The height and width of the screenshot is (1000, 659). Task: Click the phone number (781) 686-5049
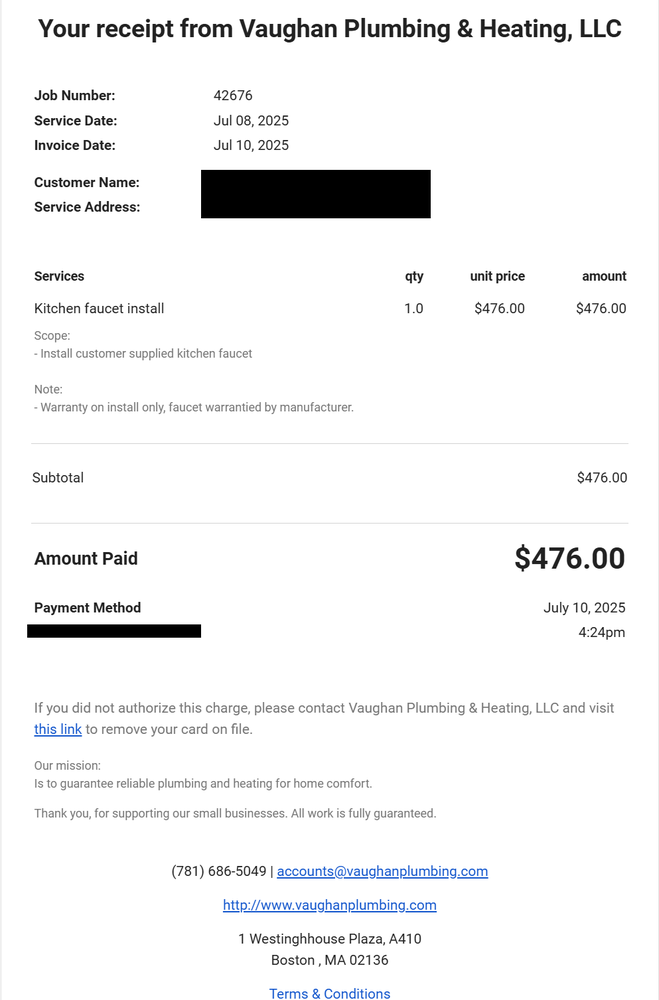click(218, 871)
